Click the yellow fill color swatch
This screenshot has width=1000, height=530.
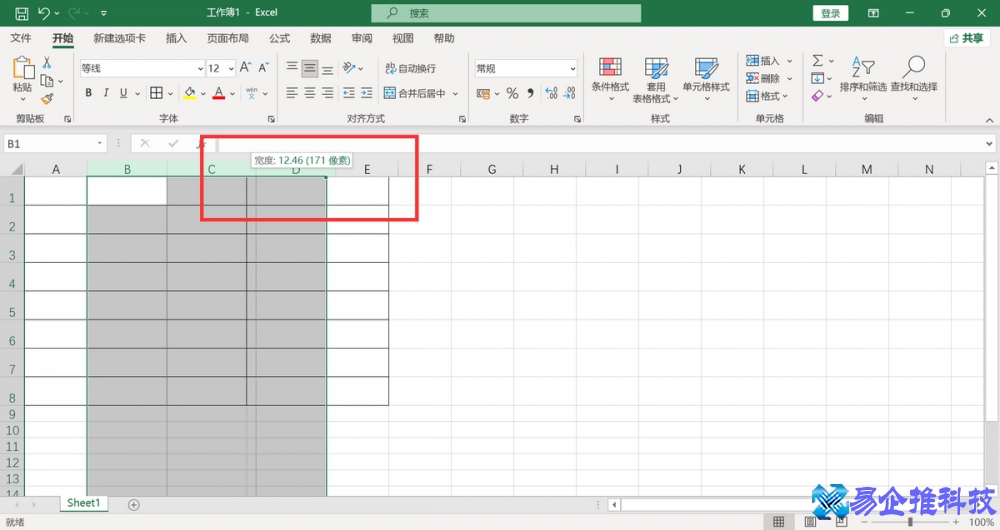(189, 93)
